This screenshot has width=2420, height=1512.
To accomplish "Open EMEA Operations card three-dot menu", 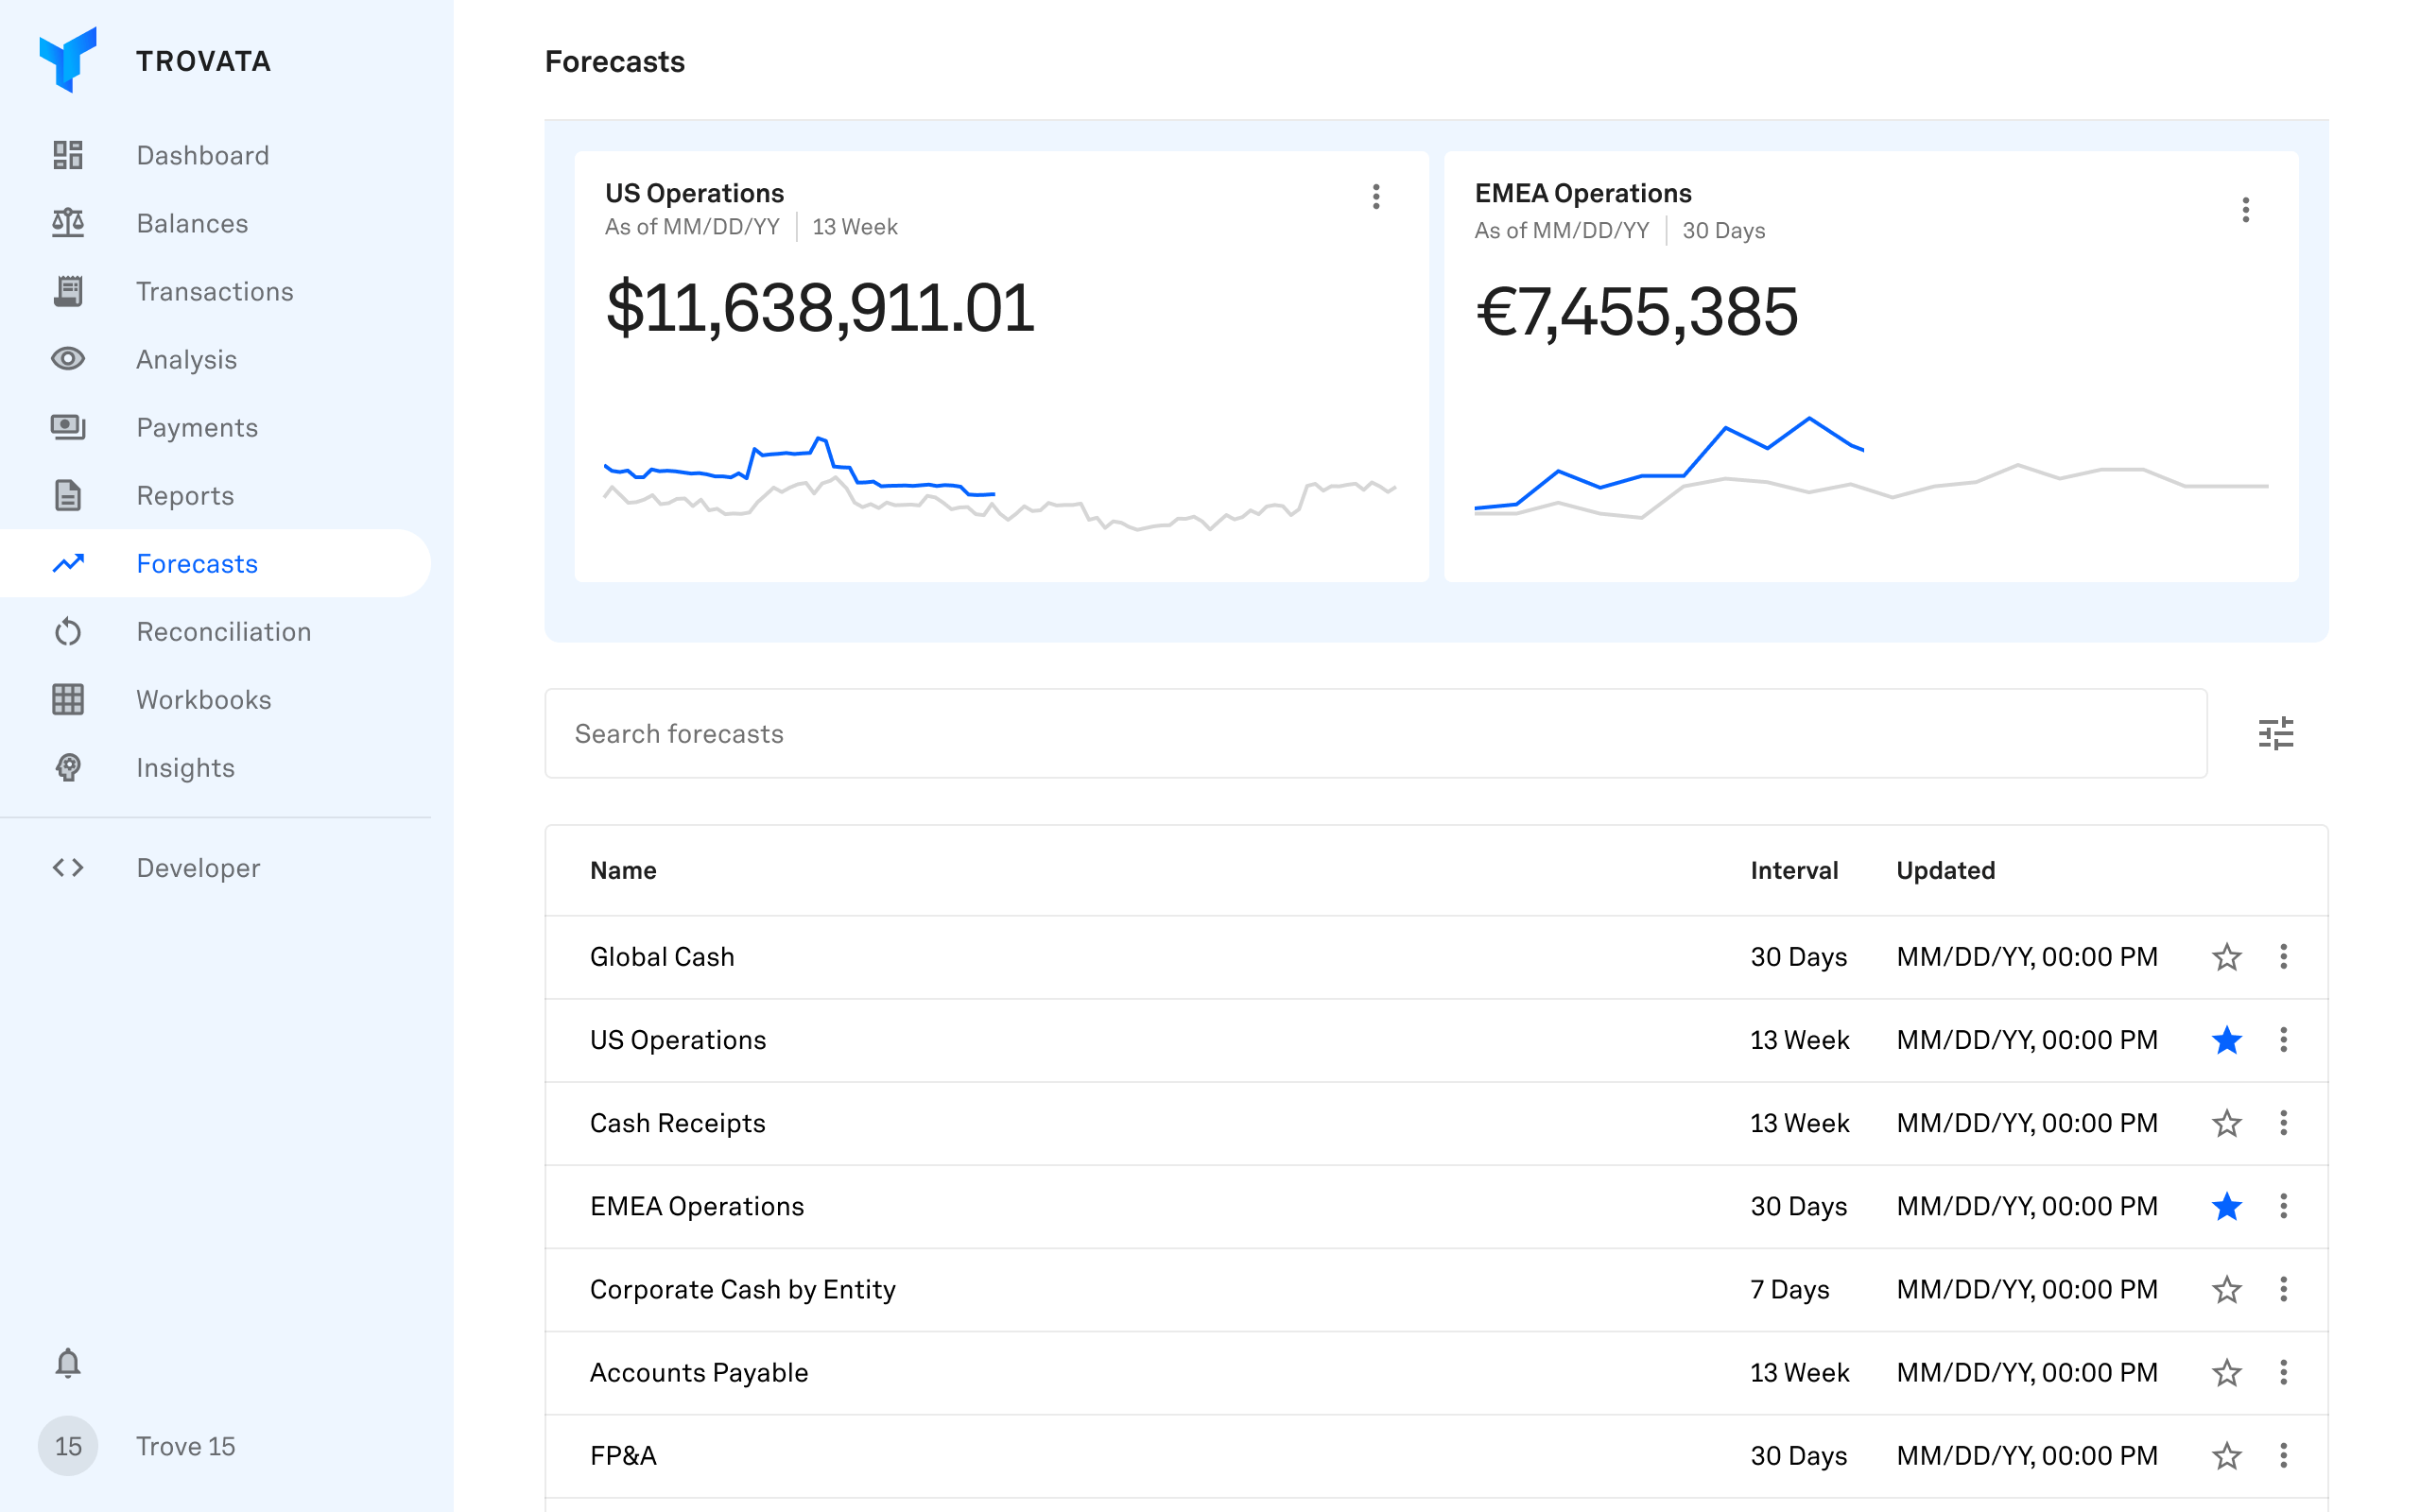I will point(2245,210).
